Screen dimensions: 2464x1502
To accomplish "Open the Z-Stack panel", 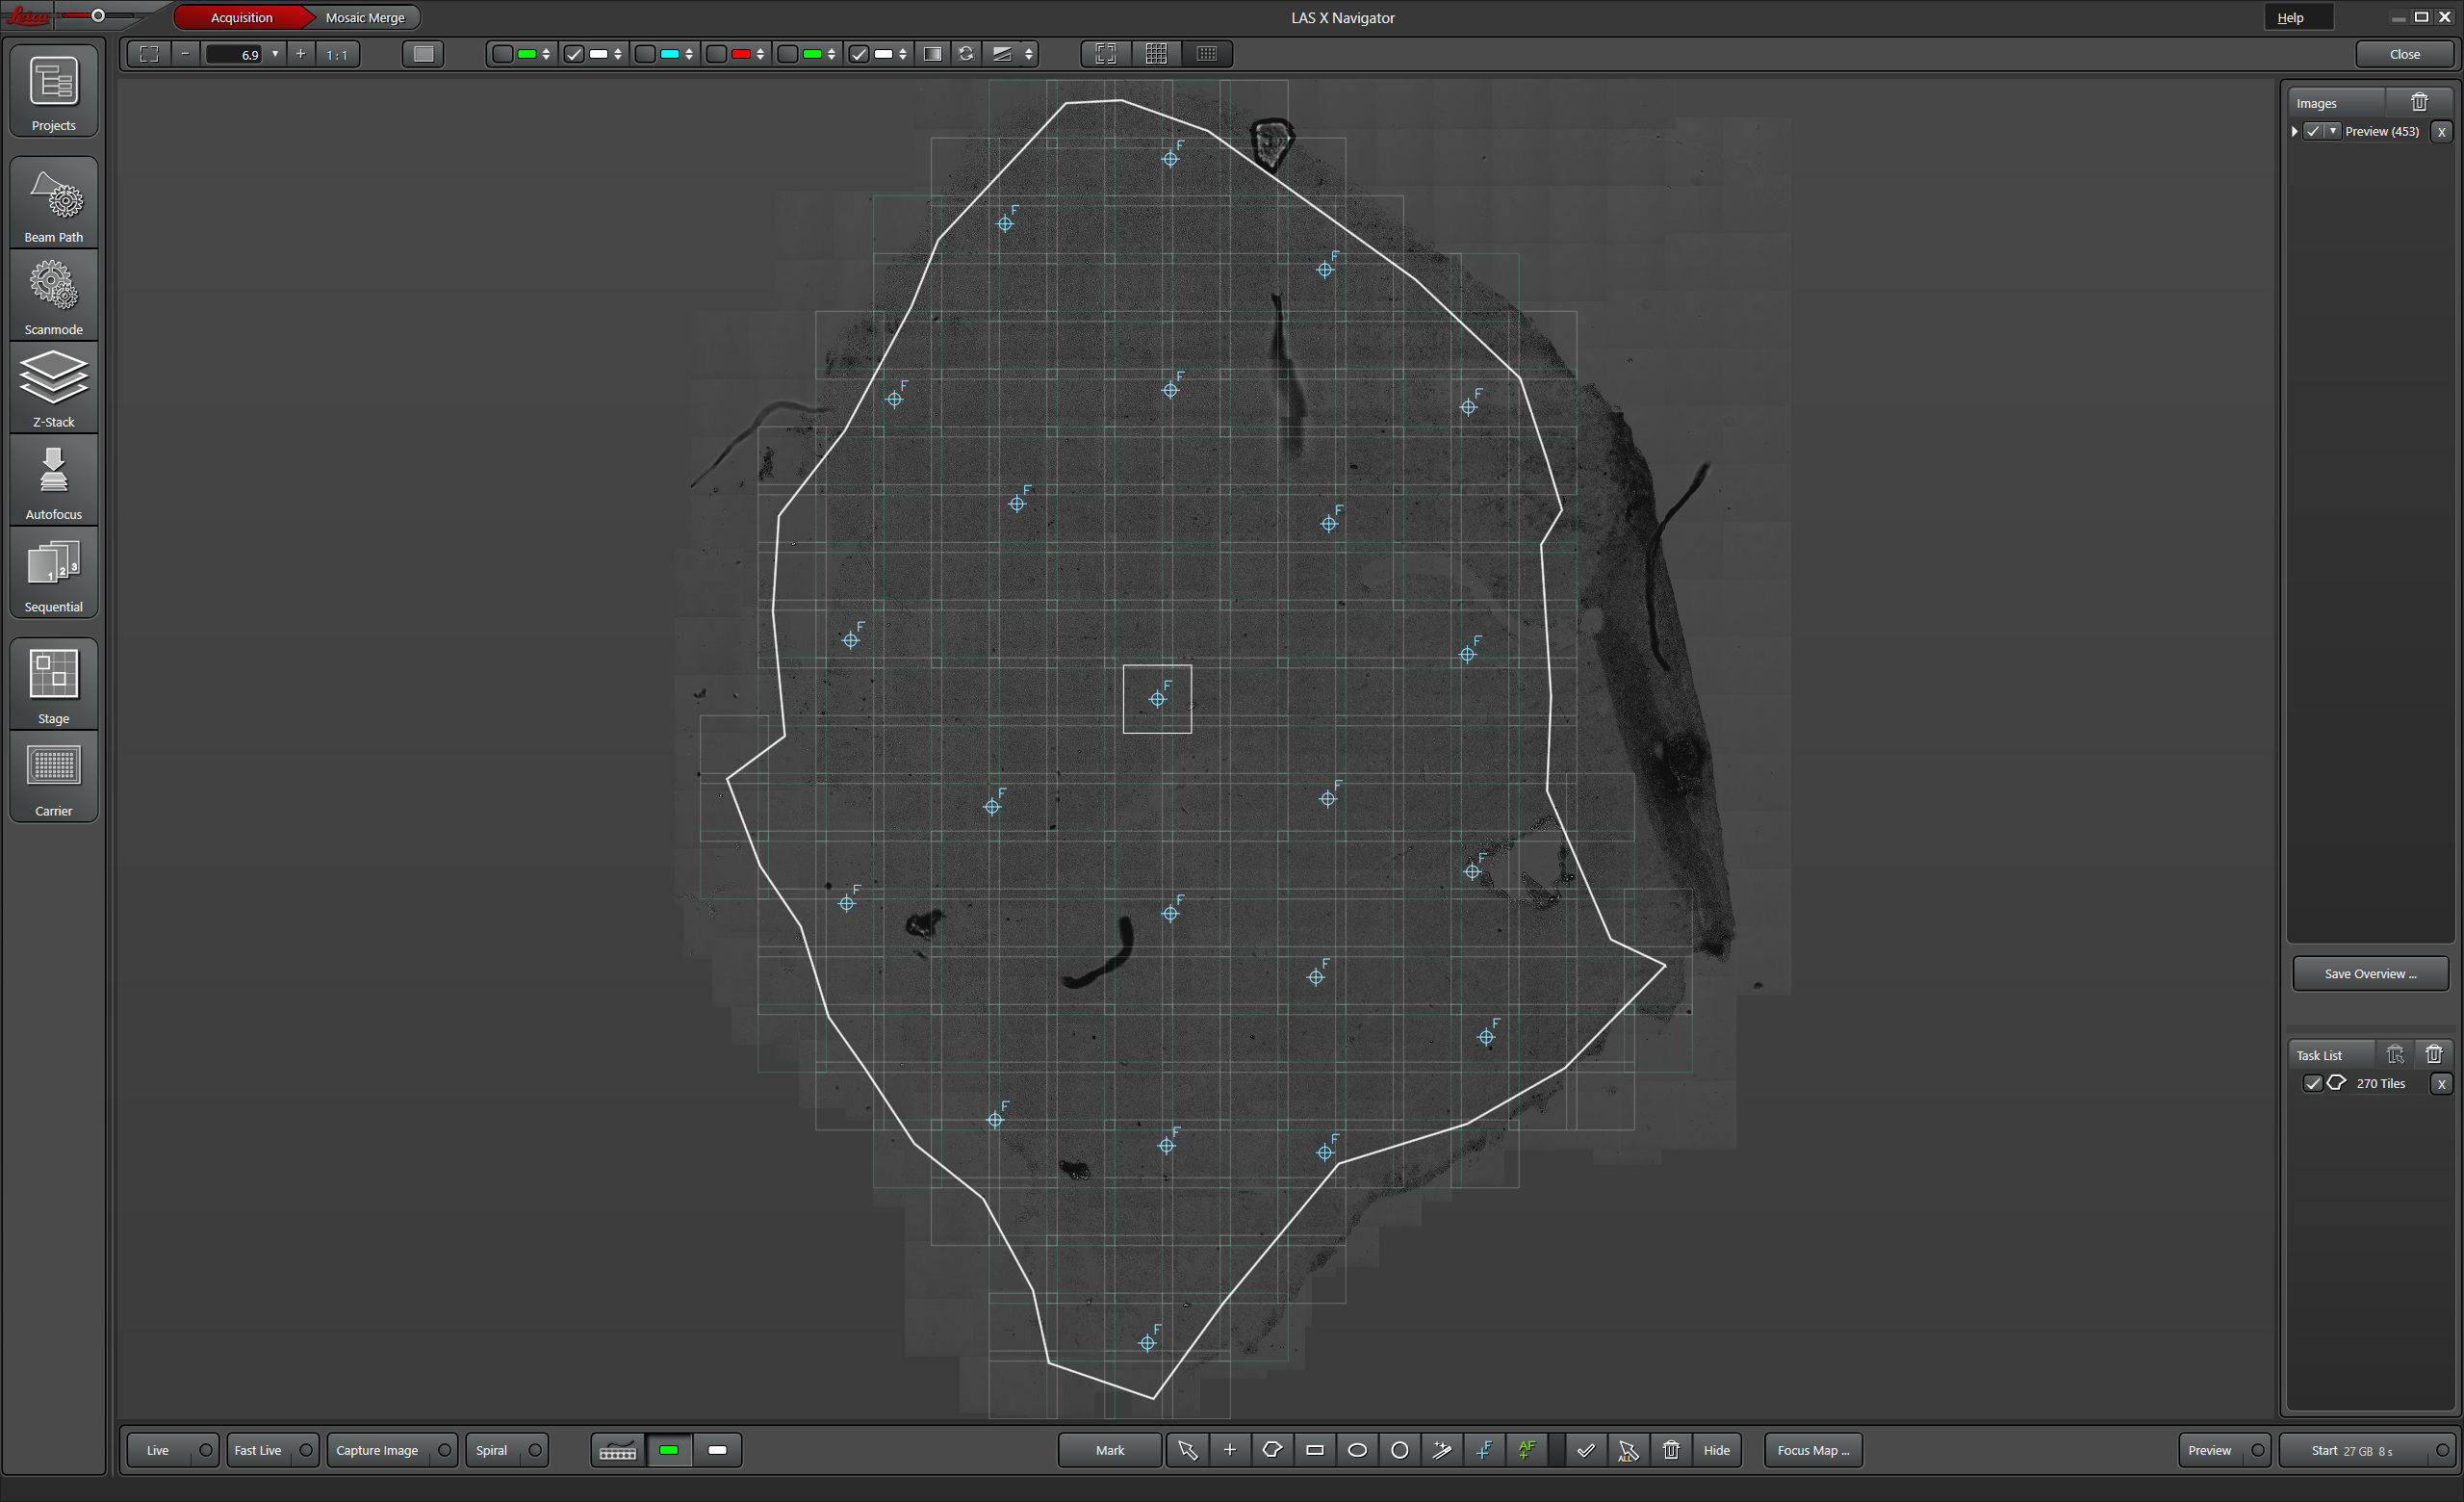I will [x=54, y=389].
